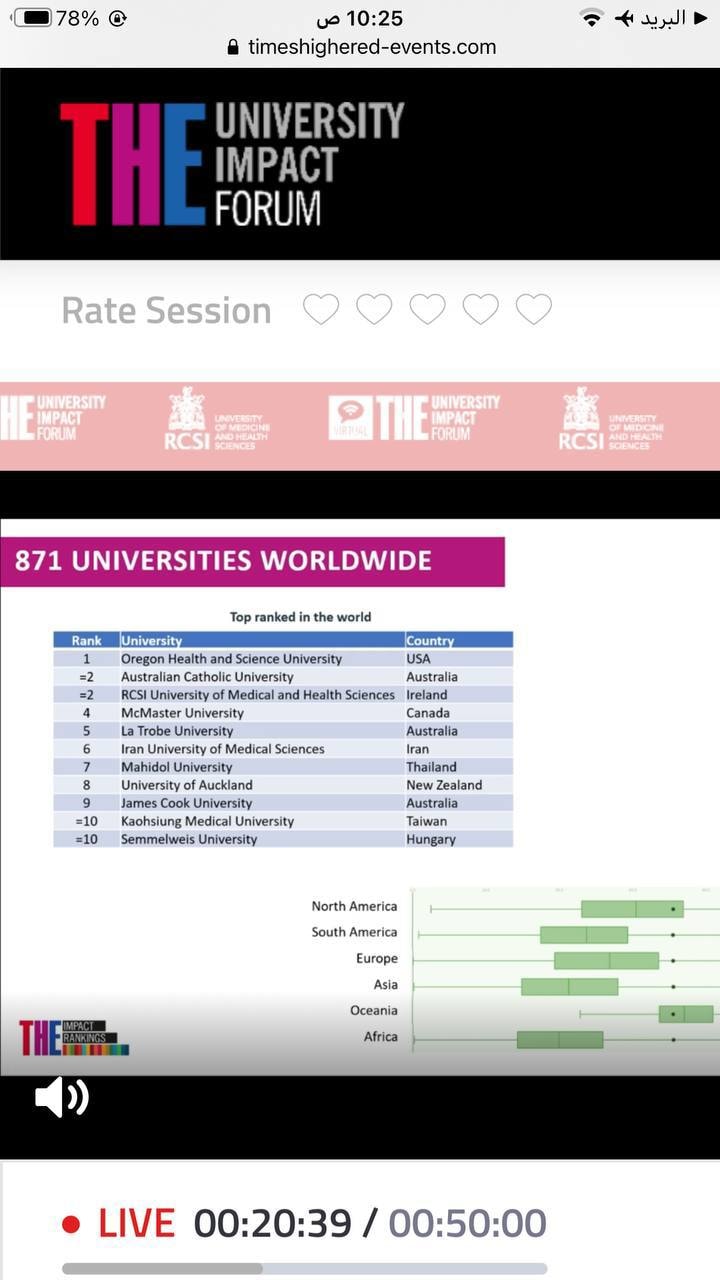Give five hearts to session
Viewport: 720px width, 1280px height.
pyautogui.click(x=533, y=310)
